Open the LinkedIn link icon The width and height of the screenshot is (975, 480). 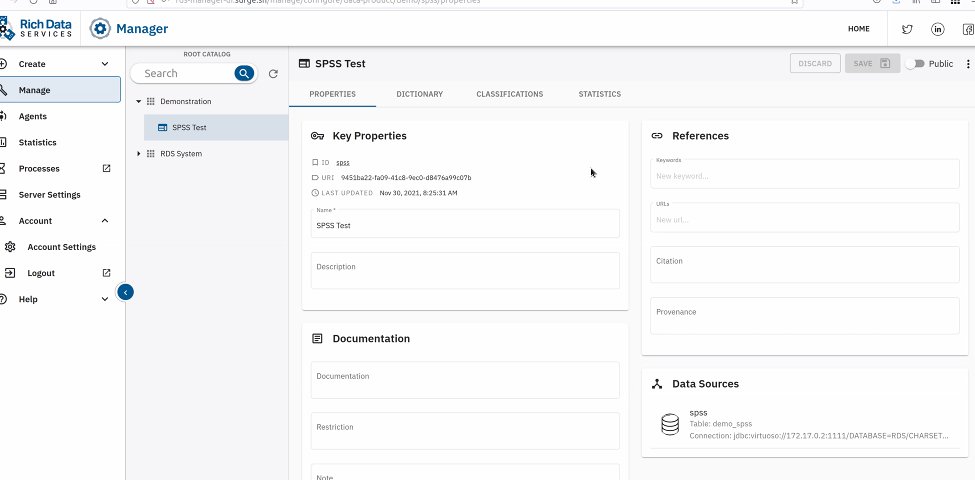[938, 29]
